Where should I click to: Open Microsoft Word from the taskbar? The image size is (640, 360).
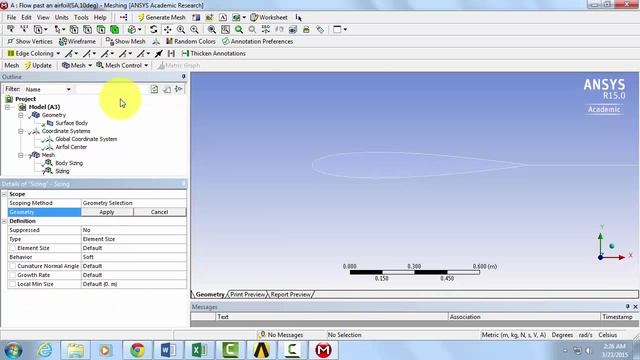[168, 350]
